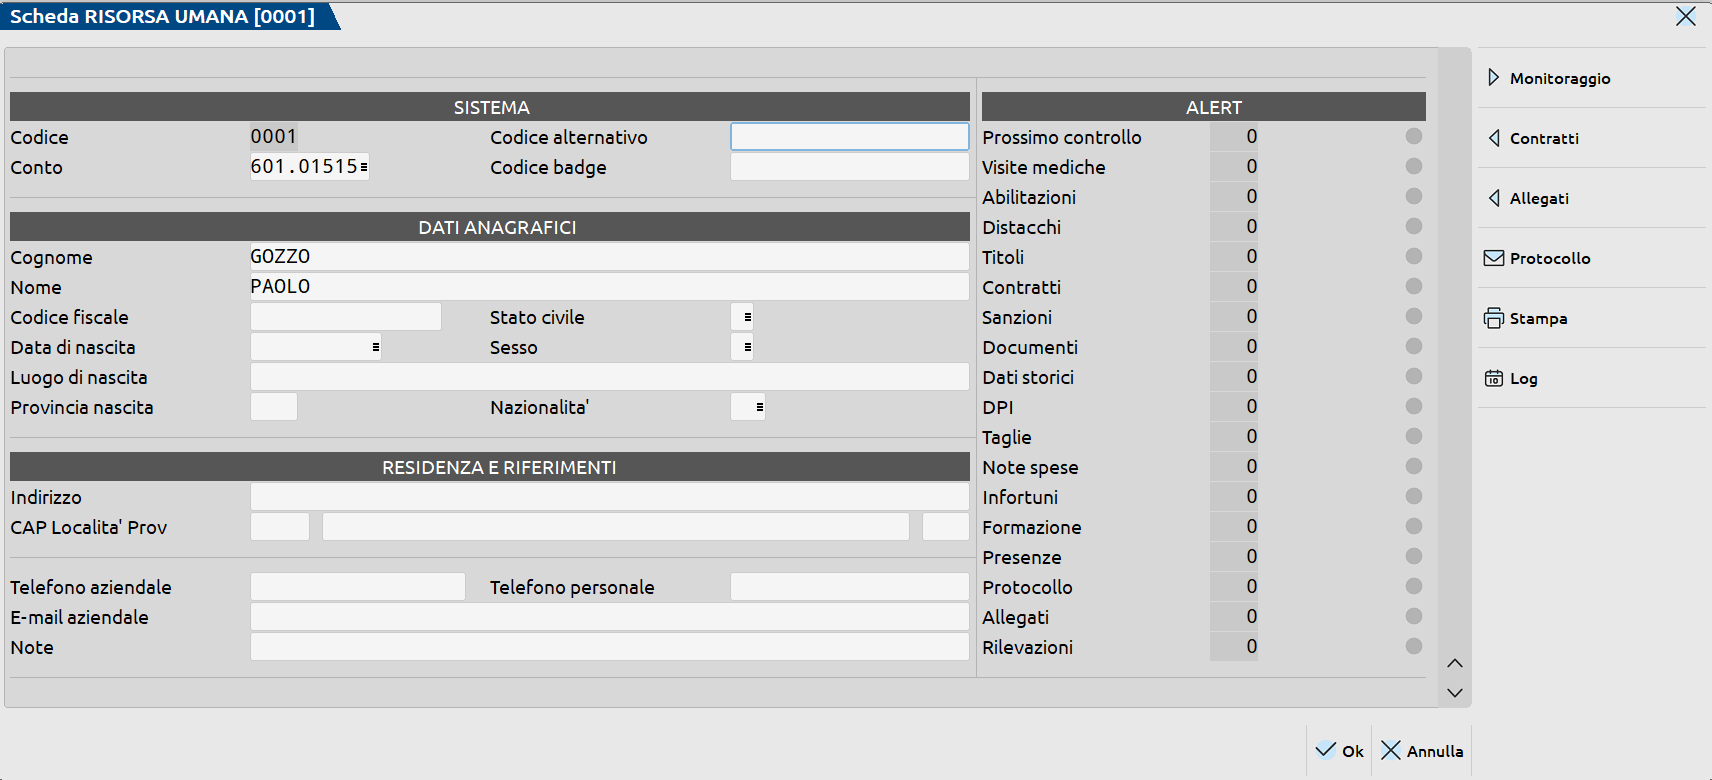Click the Rilevazioni alert indicator circle

pyautogui.click(x=1413, y=646)
